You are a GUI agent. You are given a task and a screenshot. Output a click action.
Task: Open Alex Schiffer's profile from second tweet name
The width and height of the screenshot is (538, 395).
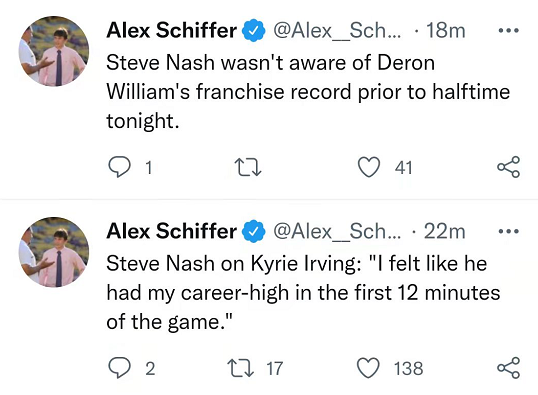pos(172,231)
